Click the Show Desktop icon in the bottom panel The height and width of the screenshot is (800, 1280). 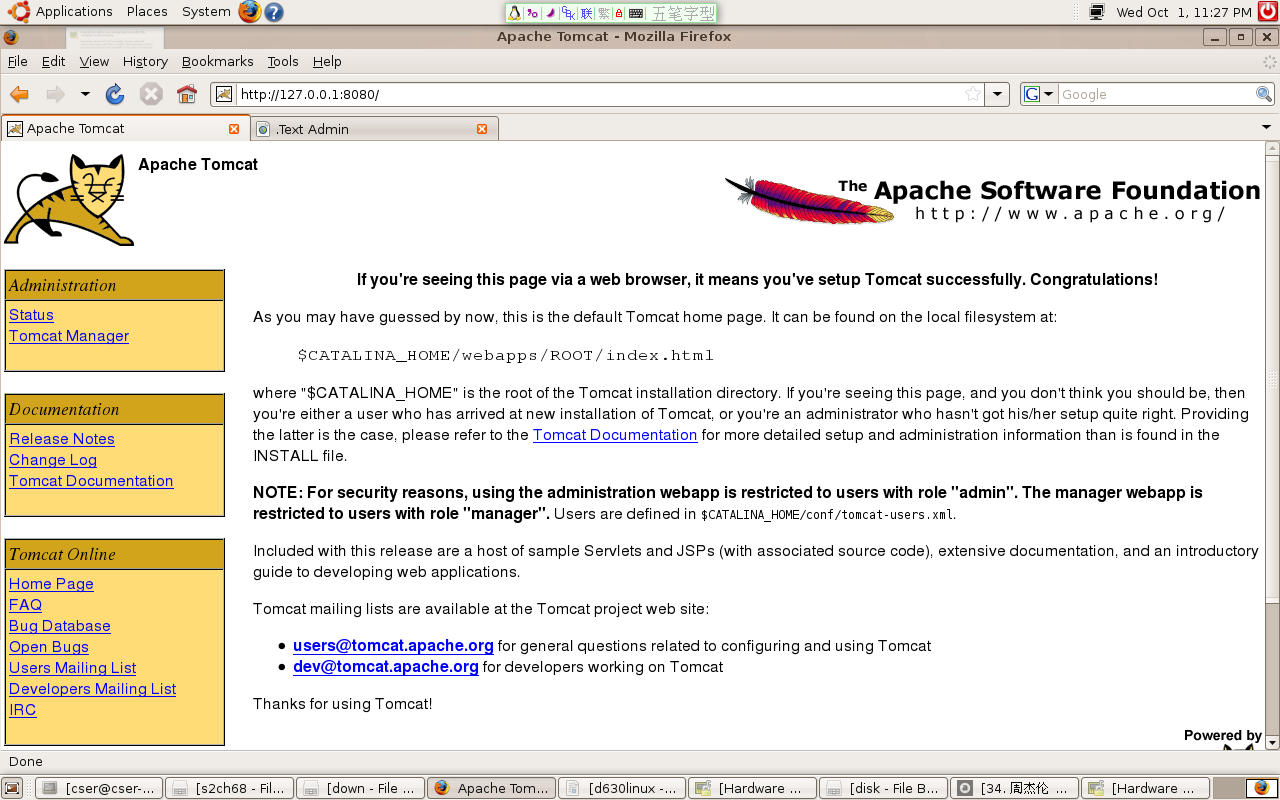click(x=12, y=788)
